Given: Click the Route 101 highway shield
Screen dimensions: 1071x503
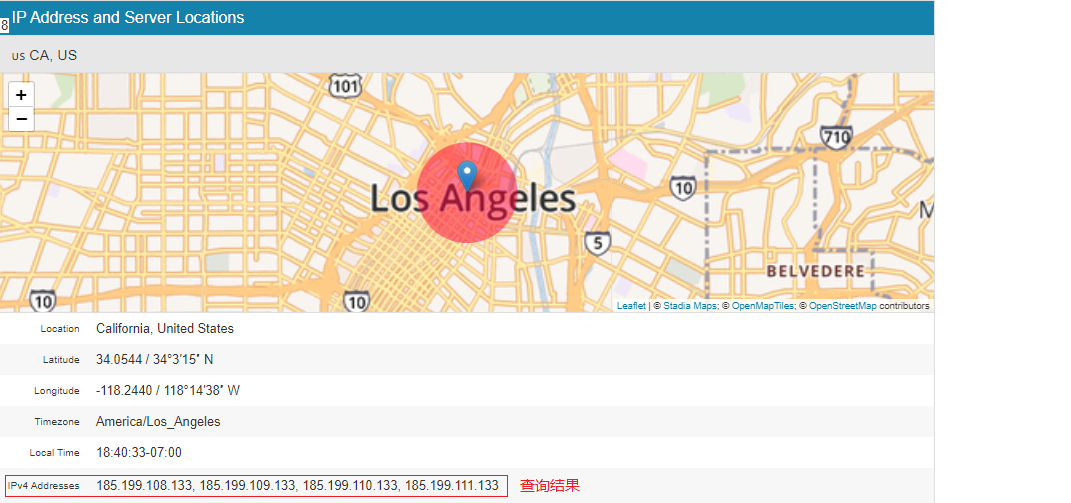Looking at the screenshot, I should coord(344,87).
